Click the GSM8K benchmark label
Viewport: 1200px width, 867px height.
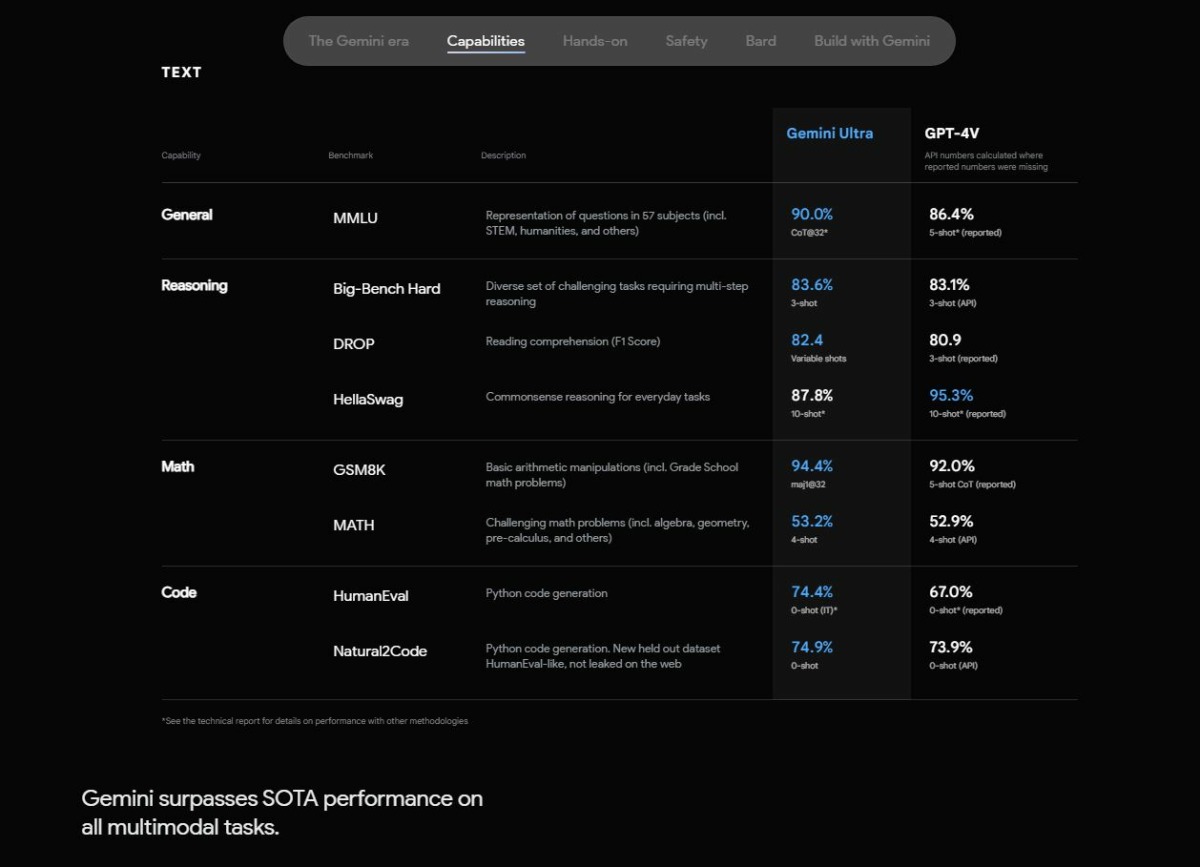tap(359, 470)
